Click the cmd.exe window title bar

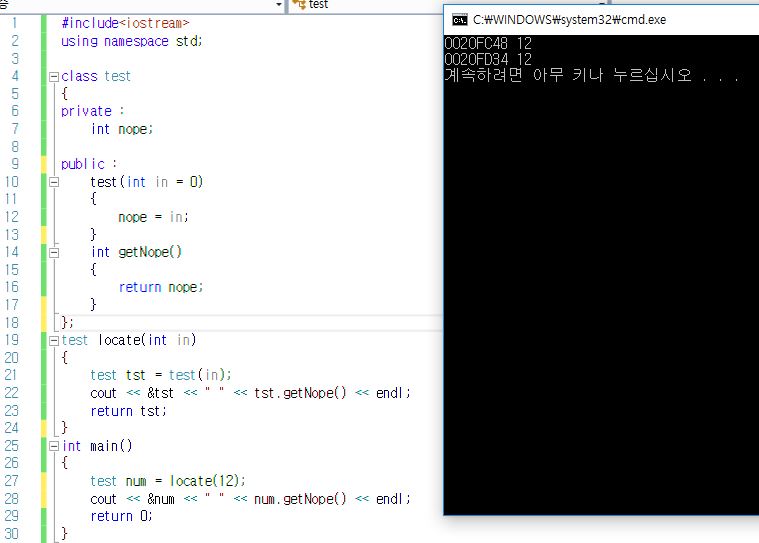point(600,19)
